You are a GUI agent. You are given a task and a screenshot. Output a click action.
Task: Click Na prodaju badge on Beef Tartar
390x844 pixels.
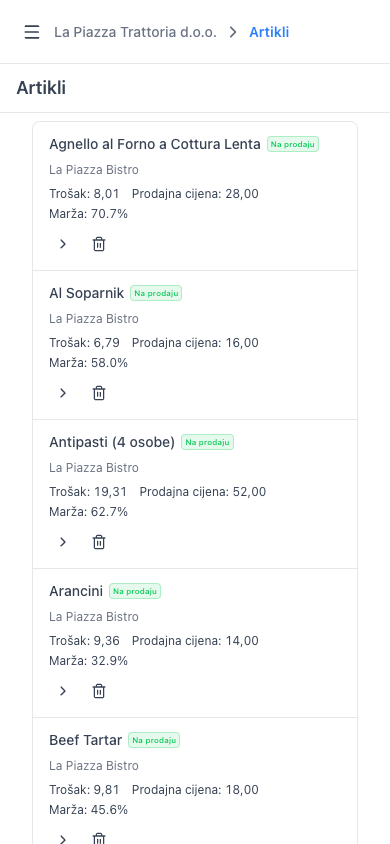click(x=154, y=740)
